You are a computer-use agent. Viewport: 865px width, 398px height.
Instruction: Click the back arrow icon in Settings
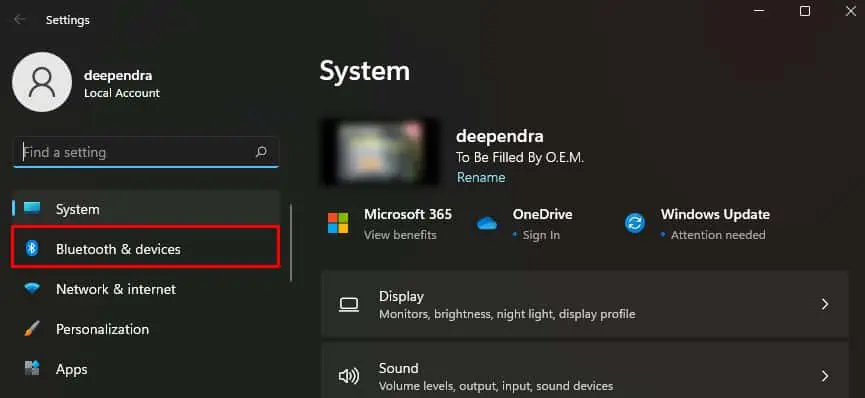20,20
